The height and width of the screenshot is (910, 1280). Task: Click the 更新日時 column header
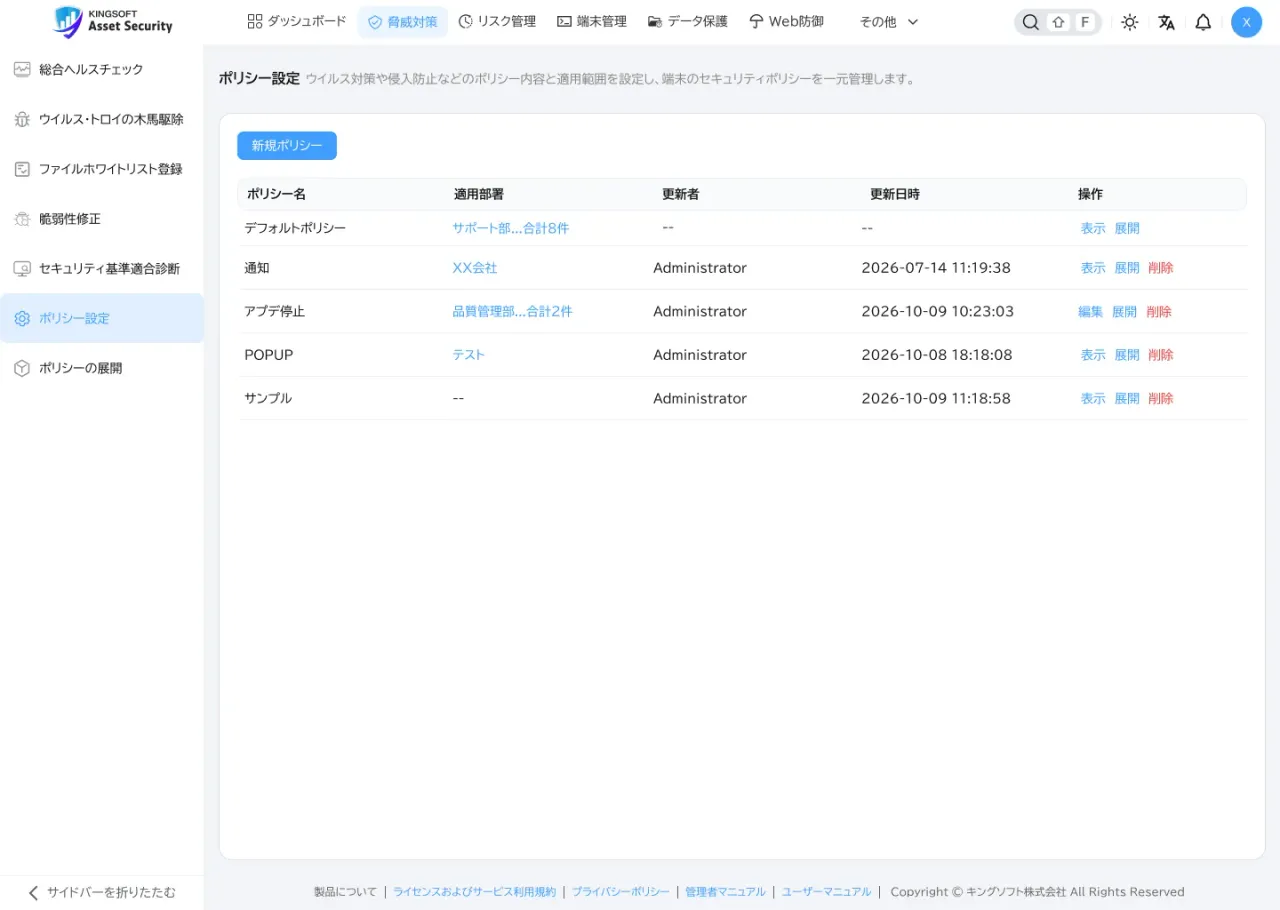click(x=895, y=194)
